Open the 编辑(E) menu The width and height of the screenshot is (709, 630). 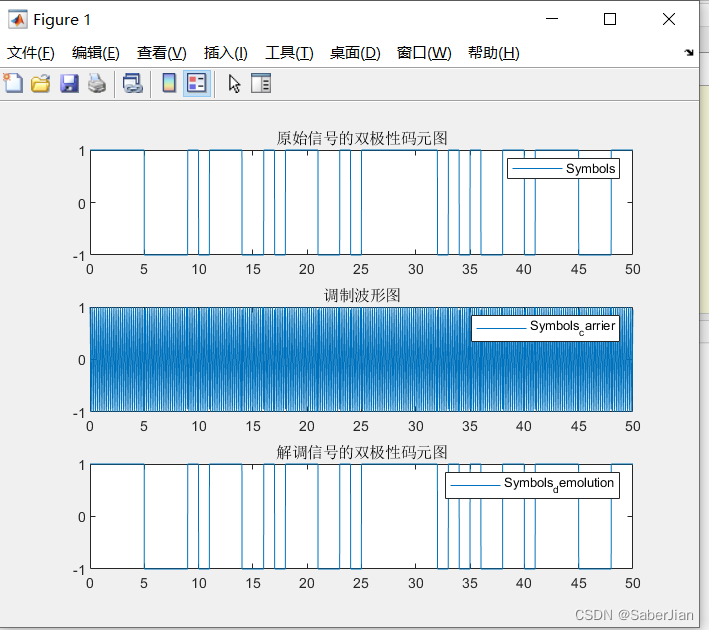click(x=95, y=53)
